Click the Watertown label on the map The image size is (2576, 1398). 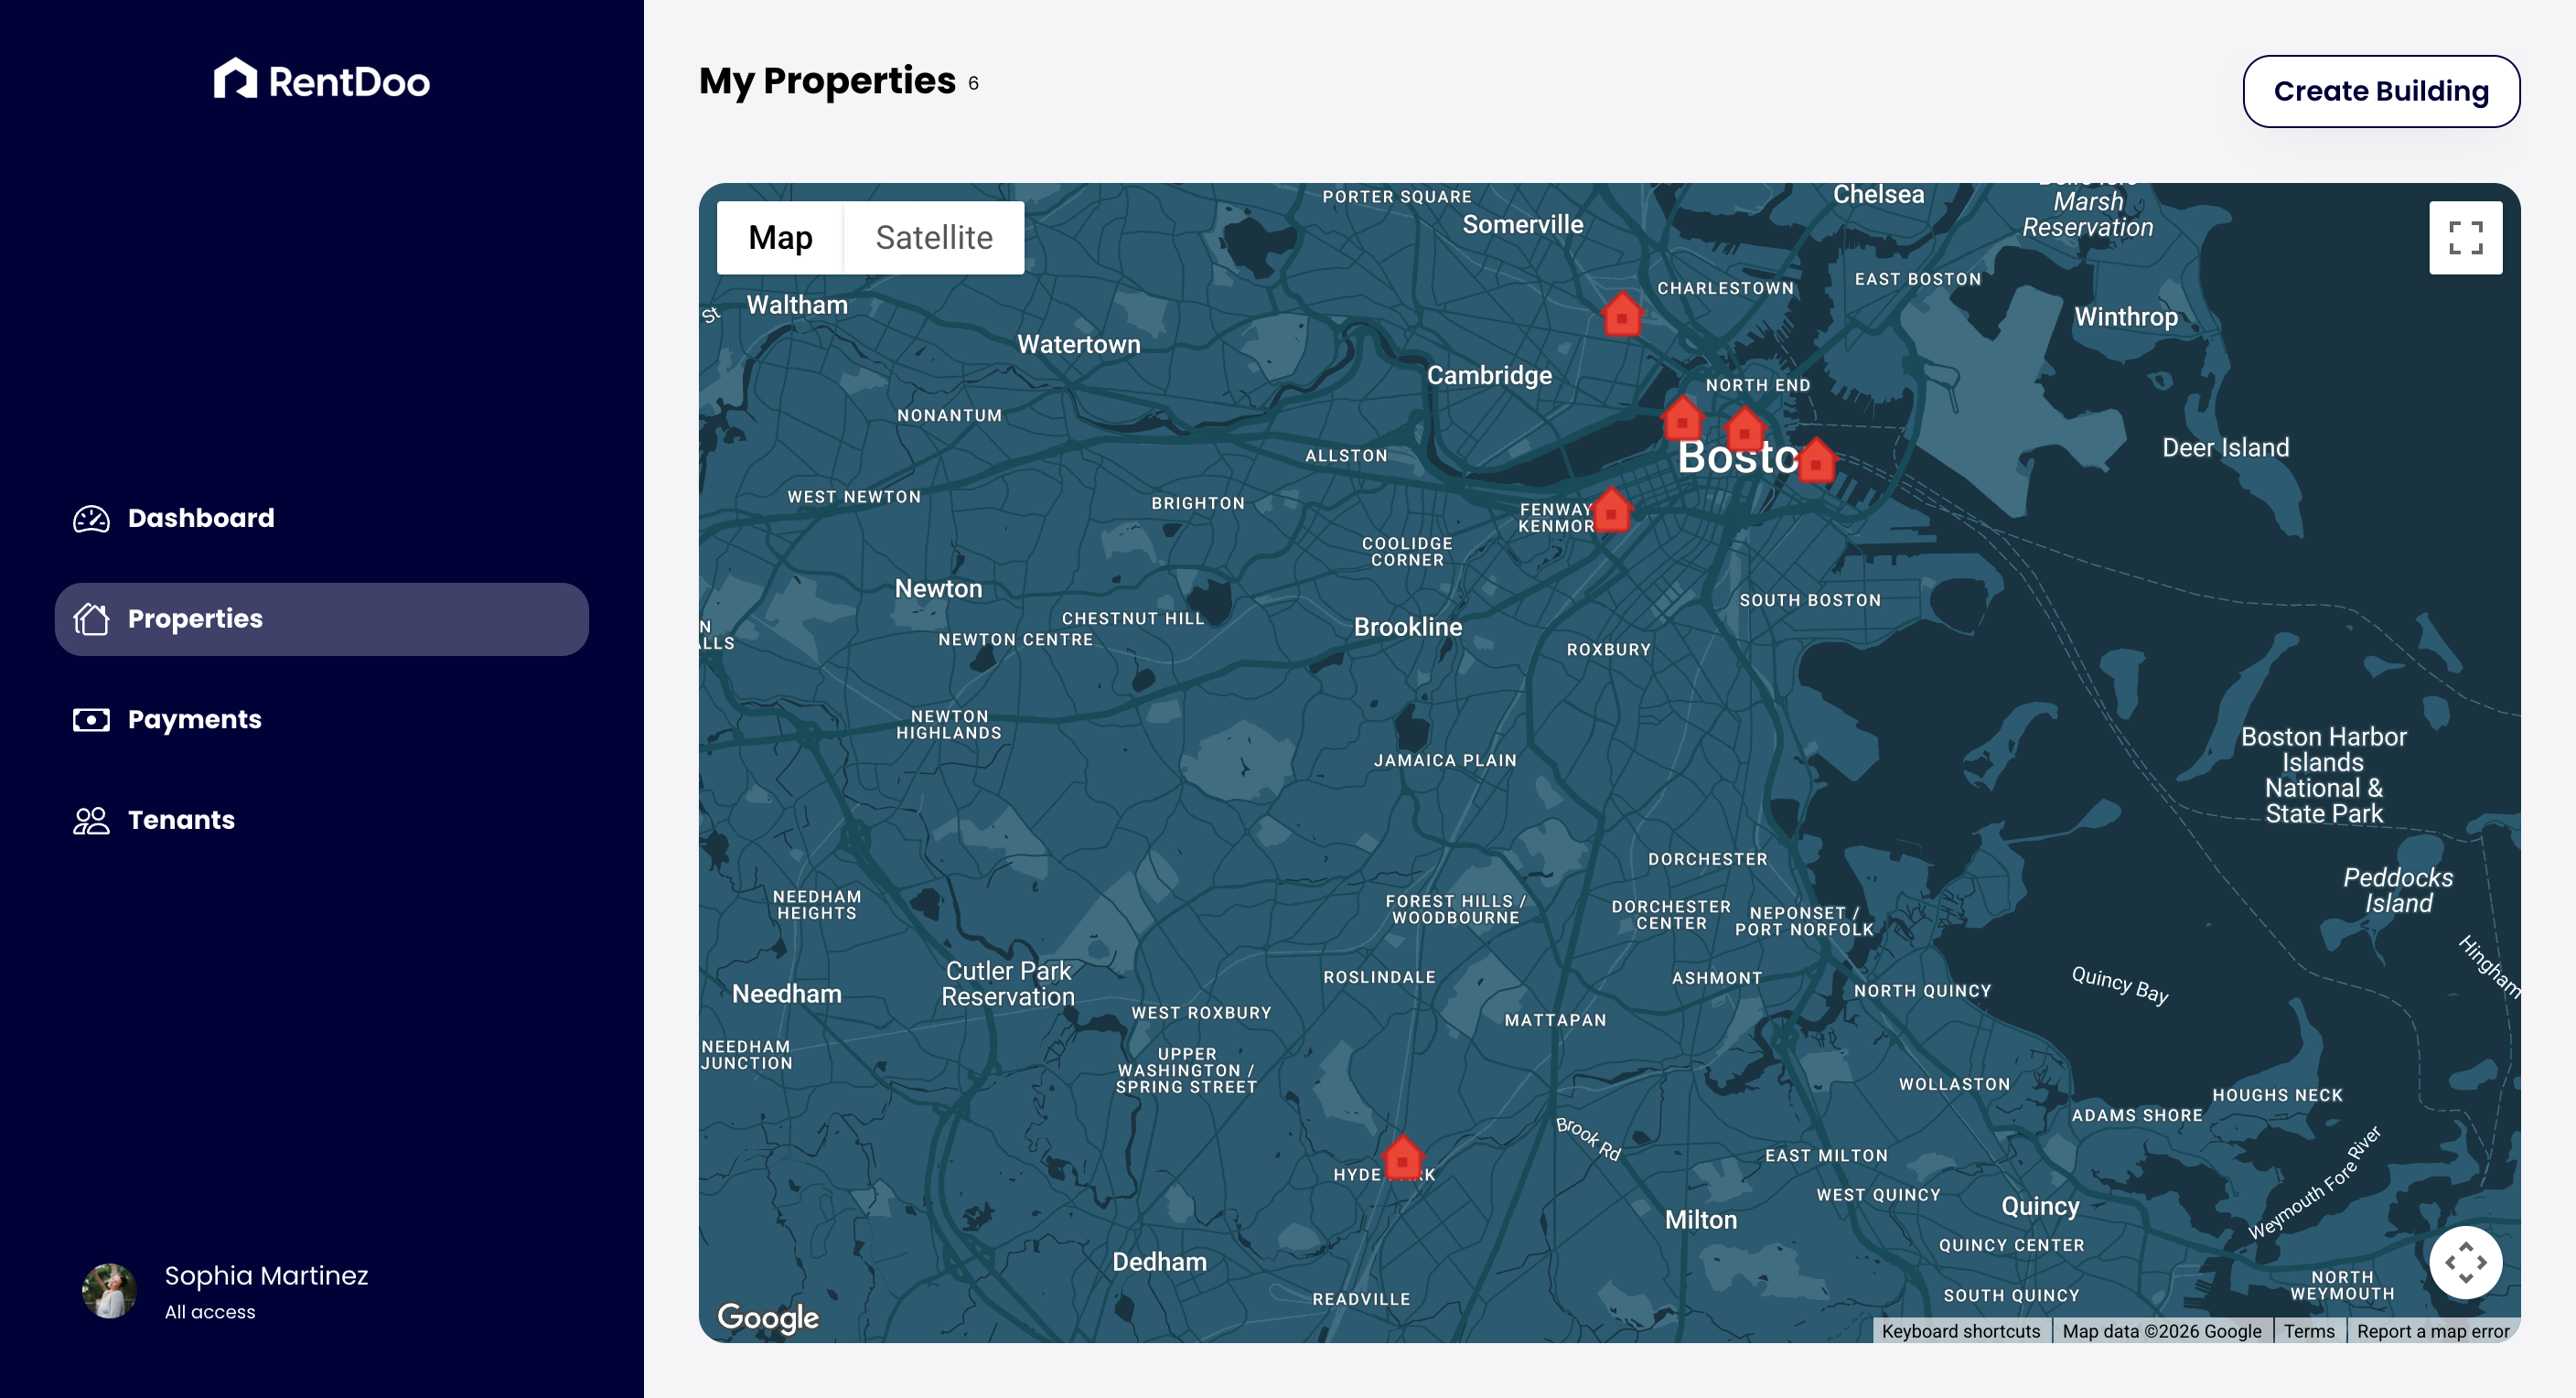[x=1078, y=344]
